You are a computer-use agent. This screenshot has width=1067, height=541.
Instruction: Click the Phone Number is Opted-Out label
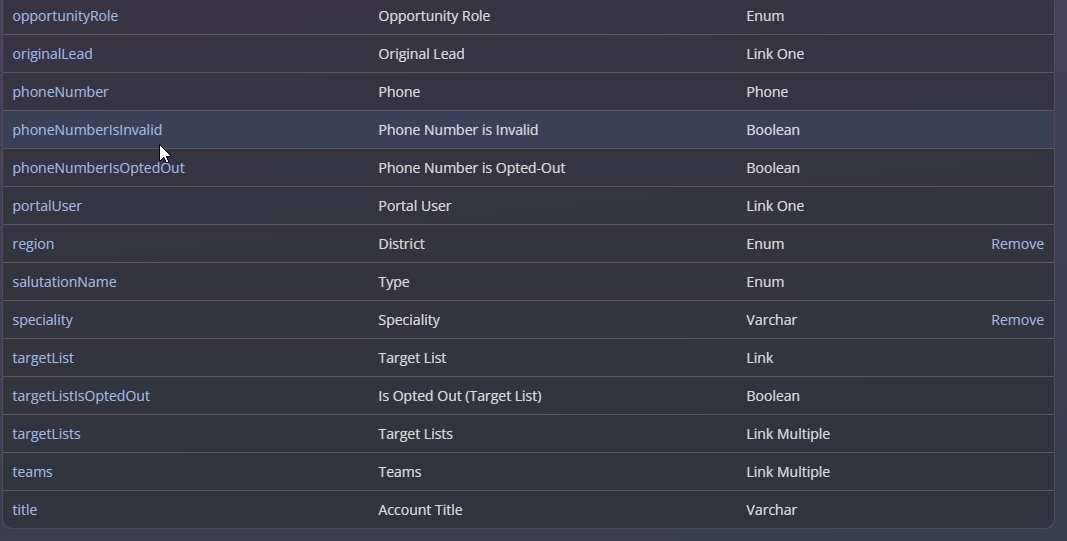[x=472, y=168]
